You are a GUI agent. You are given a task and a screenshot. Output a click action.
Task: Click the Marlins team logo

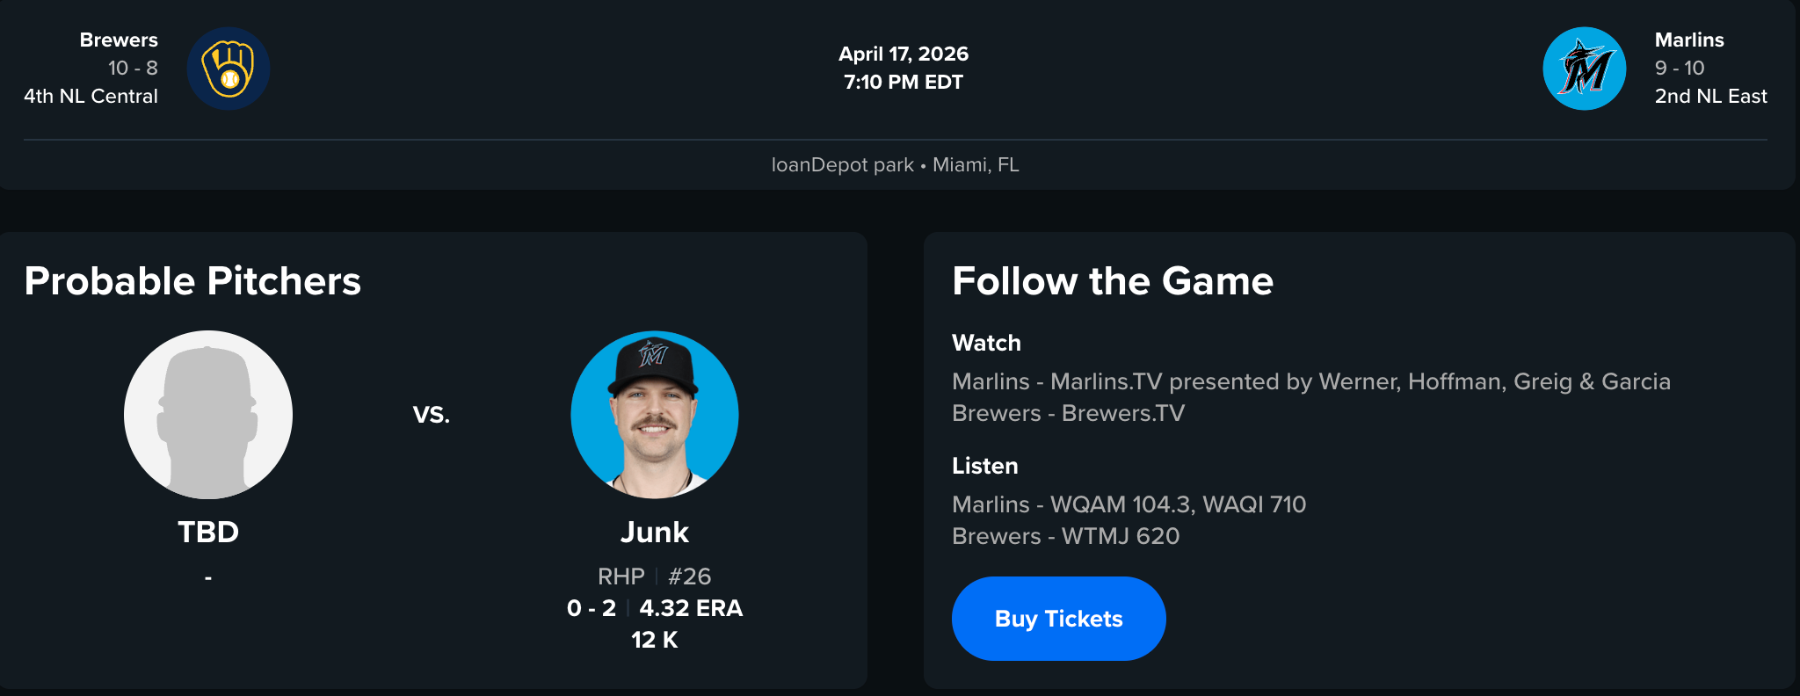(x=1584, y=68)
